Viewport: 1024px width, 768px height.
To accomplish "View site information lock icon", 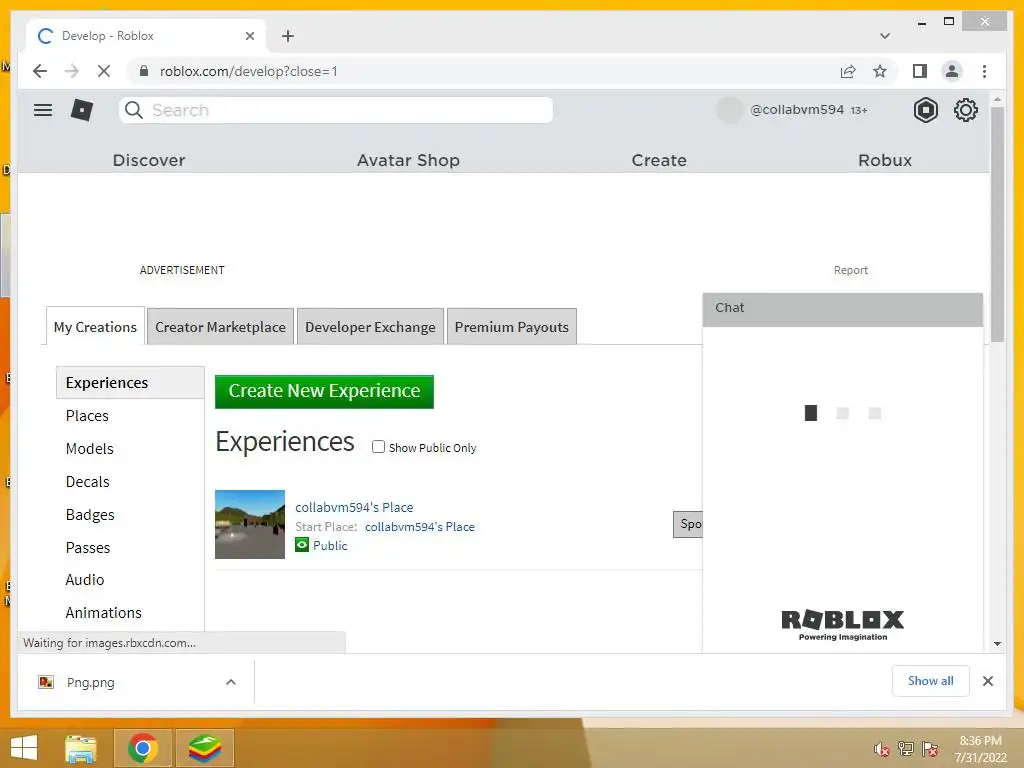I will (x=144, y=71).
